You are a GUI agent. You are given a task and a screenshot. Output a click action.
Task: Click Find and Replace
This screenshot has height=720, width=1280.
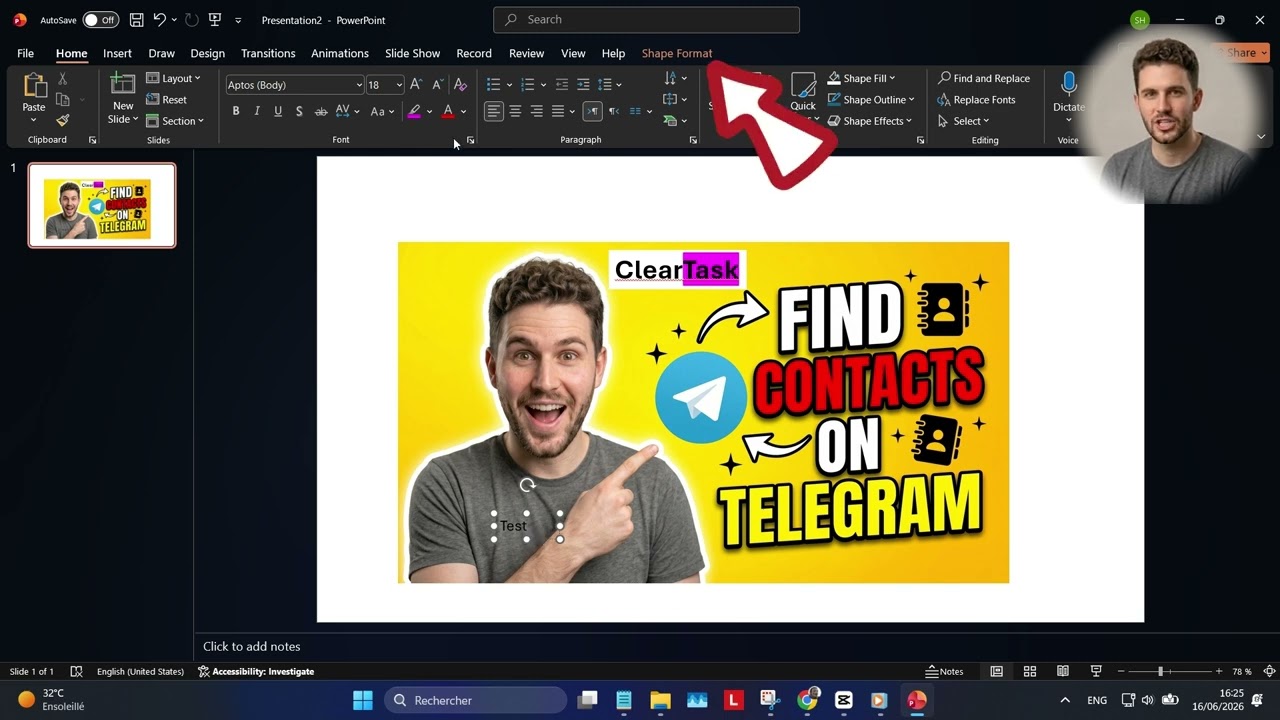pos(984,78)
